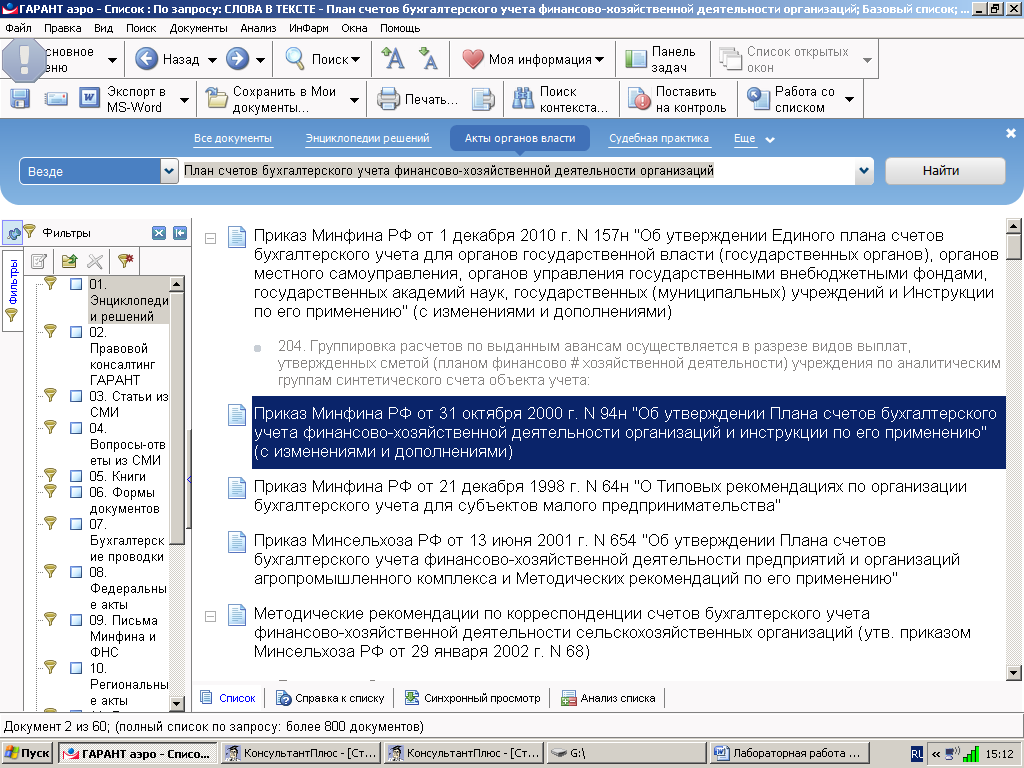Open Поиск контекста binoculars icon
This screenshot has height=768, width=1024.
pos(522,99)
